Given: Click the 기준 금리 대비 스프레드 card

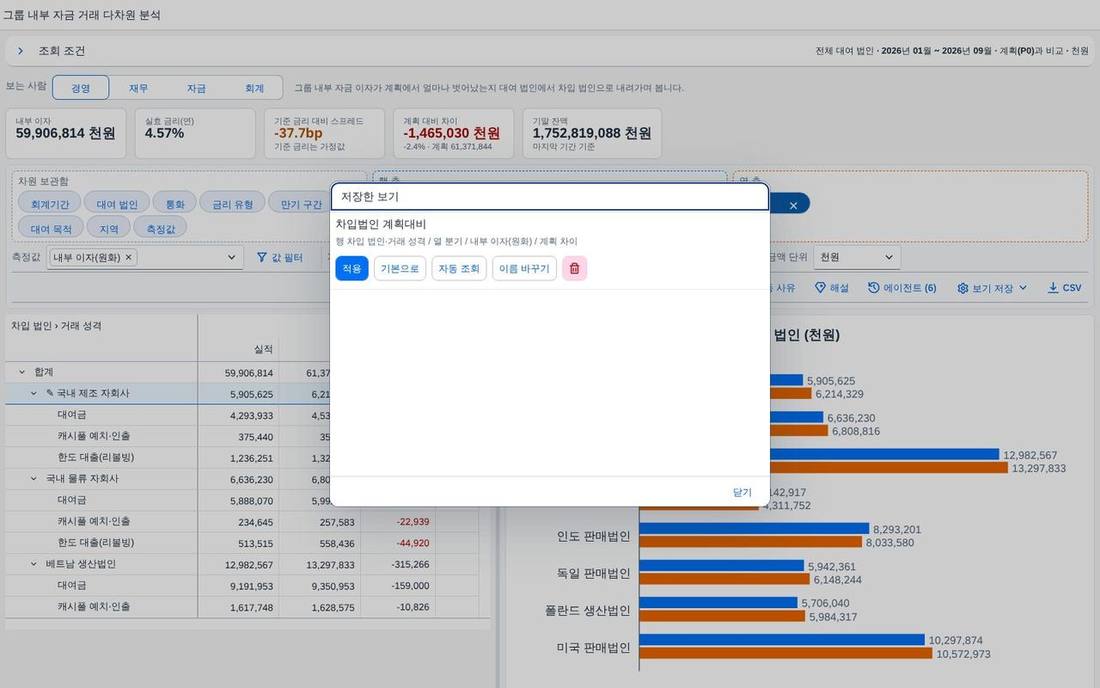Looking at the screenshot, I should pos(324,133).
